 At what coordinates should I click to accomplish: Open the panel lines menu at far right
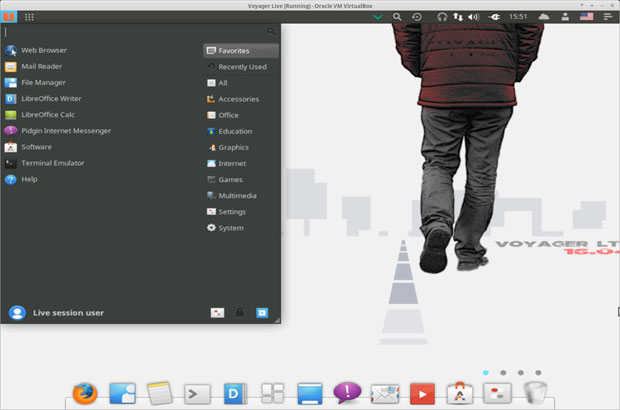(608, 17)
